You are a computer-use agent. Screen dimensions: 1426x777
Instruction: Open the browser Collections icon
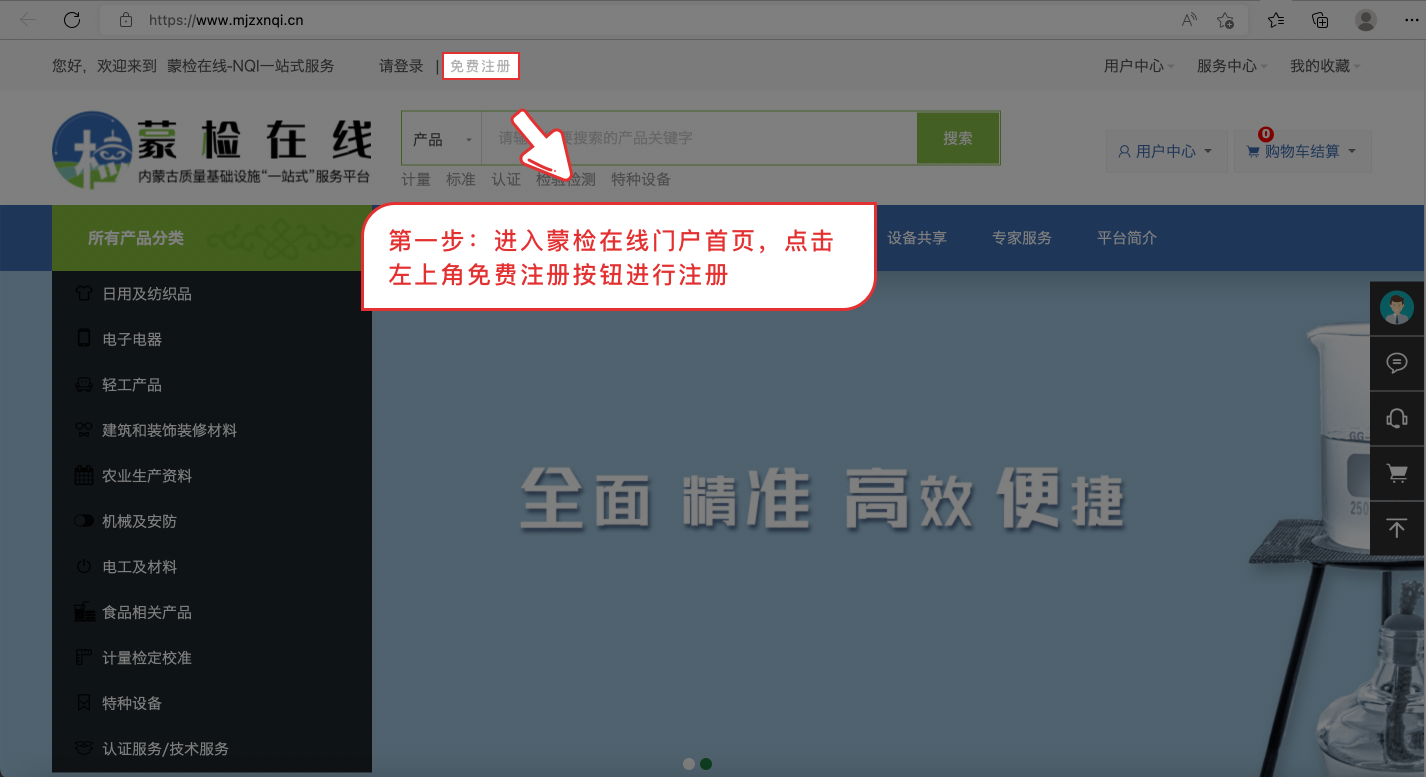(x=1320, y=19)
